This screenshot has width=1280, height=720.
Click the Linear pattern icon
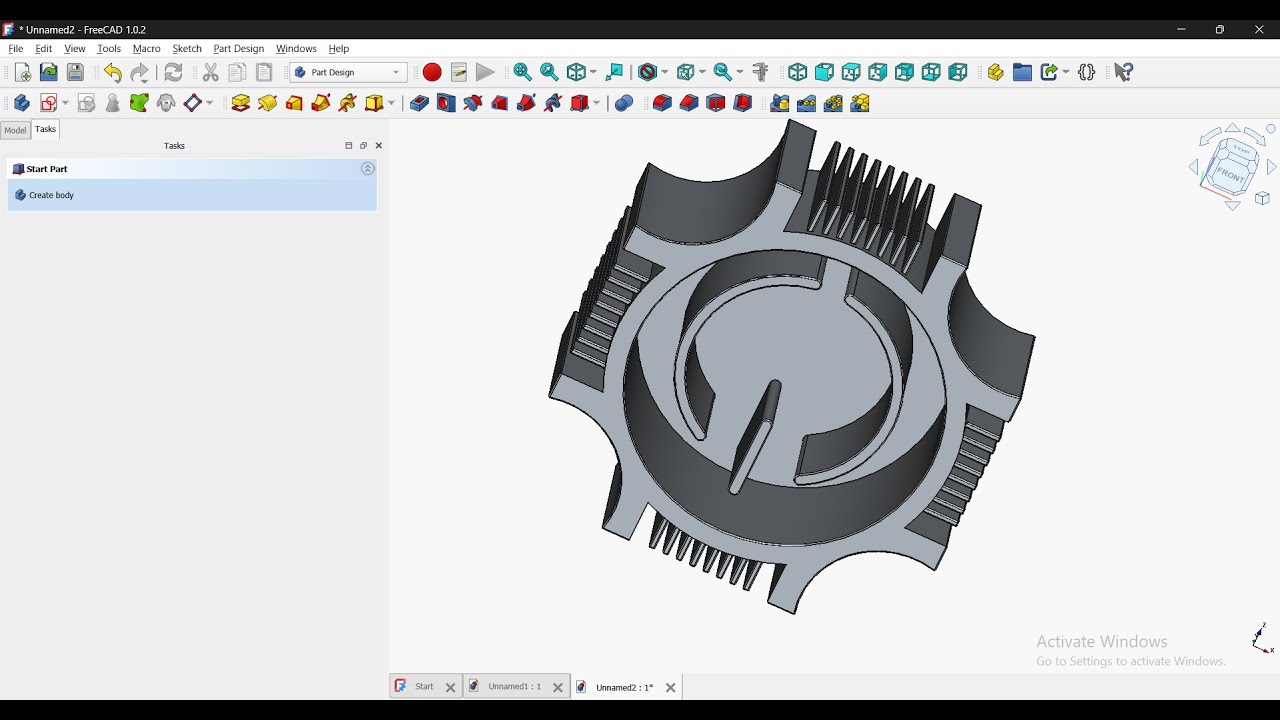pos(807,103)
